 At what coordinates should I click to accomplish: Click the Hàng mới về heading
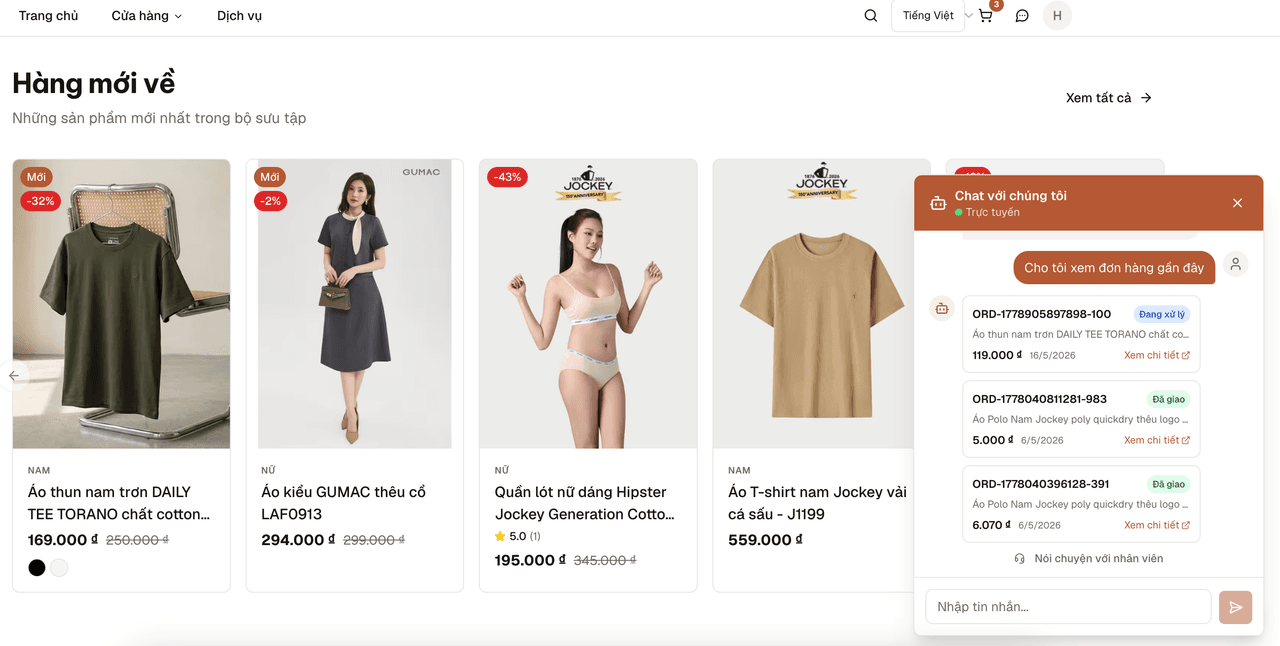(x=94, y=83)
